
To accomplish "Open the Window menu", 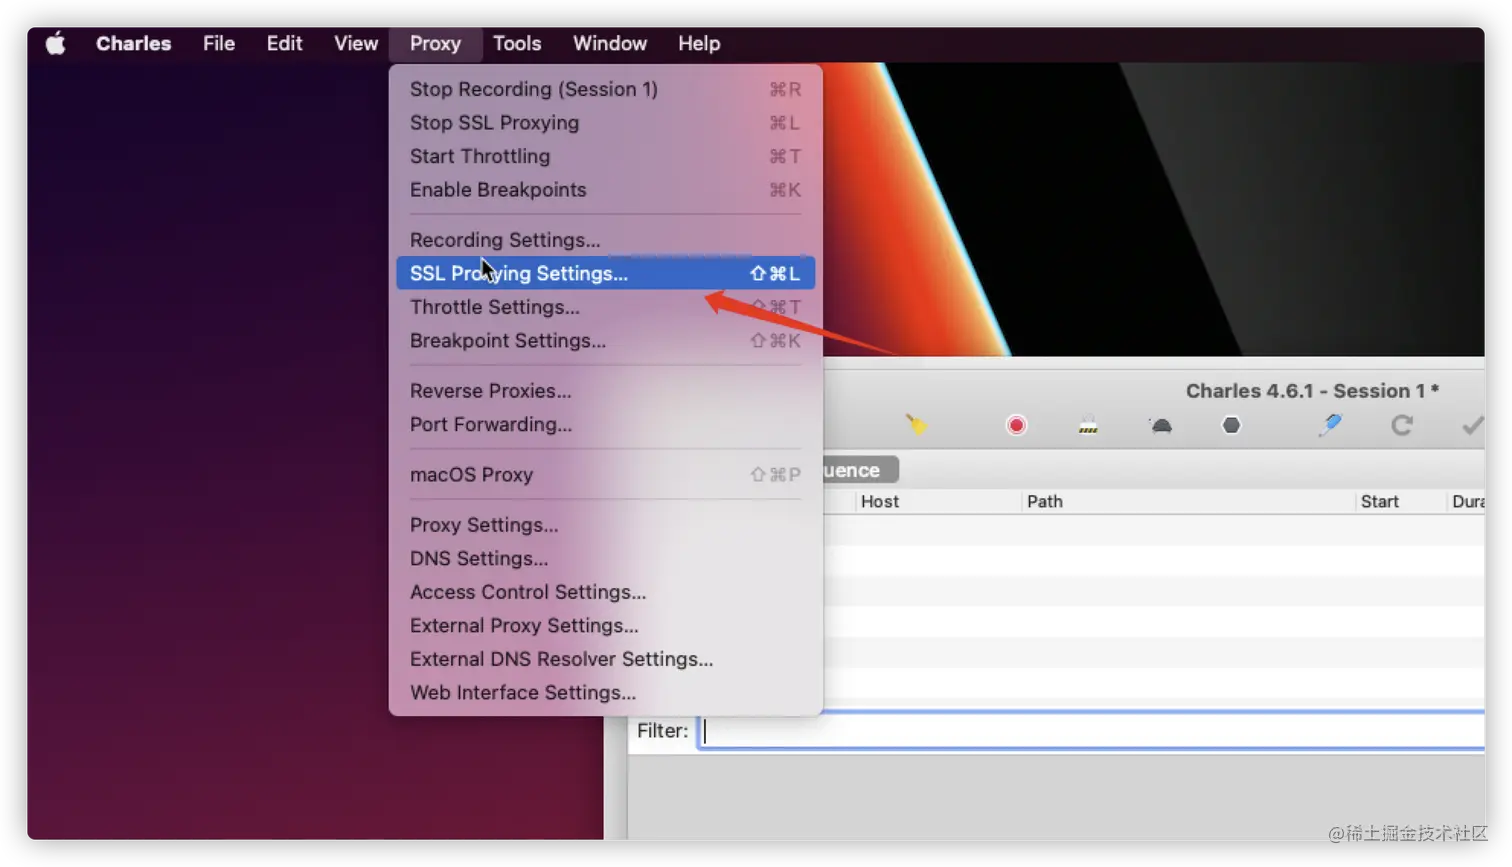I will click(609, 43).
